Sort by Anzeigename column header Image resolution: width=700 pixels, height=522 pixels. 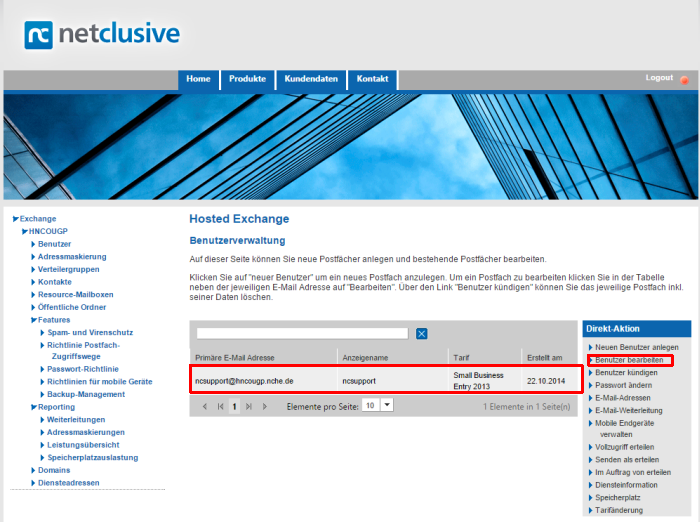[365, 358]
